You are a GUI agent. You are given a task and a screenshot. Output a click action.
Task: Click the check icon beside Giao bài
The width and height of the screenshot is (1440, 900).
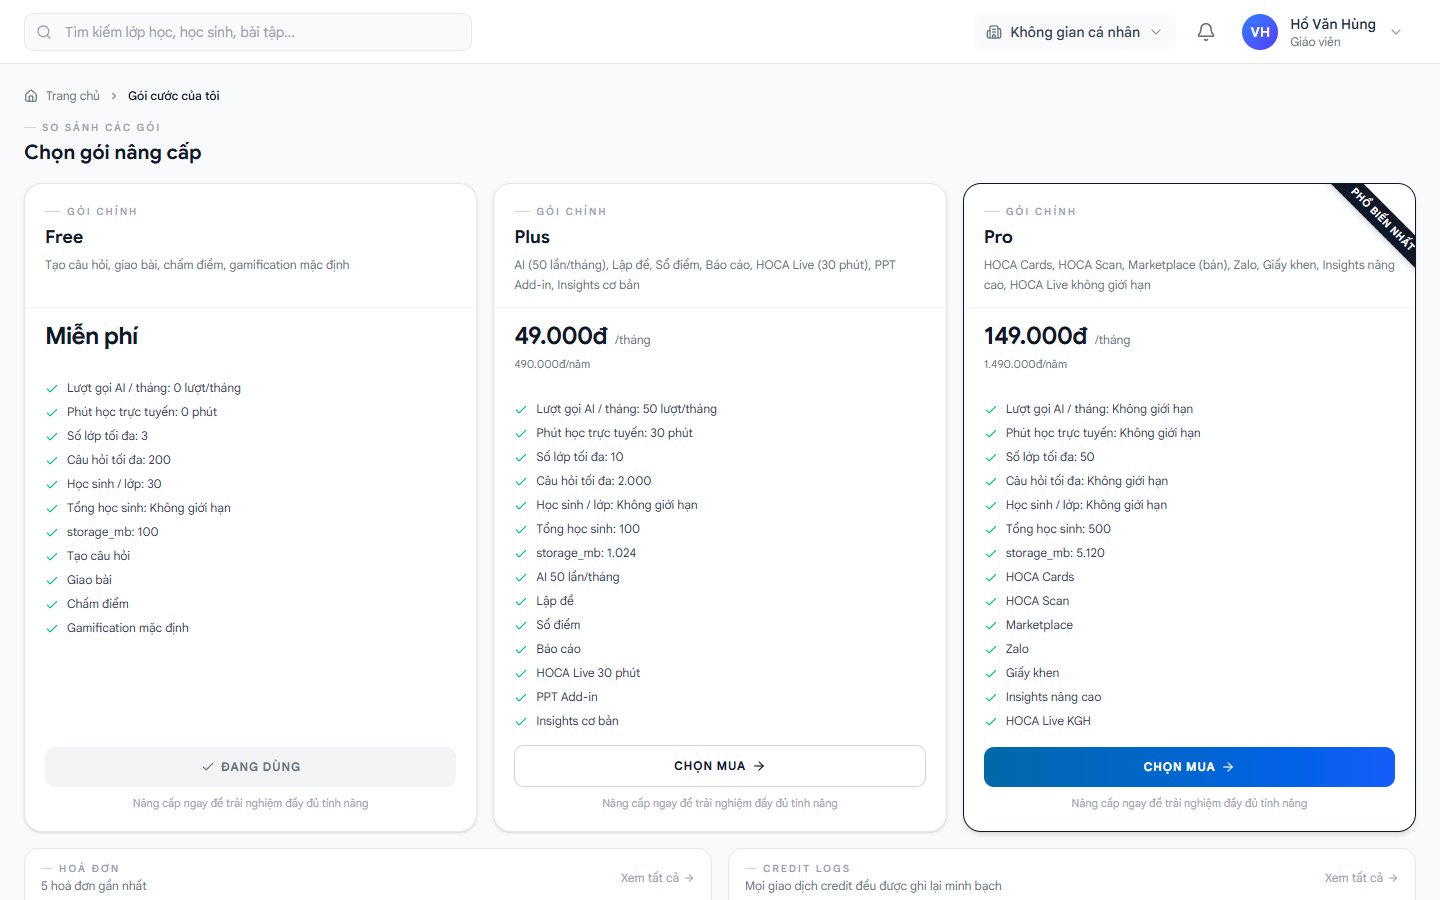52,580
